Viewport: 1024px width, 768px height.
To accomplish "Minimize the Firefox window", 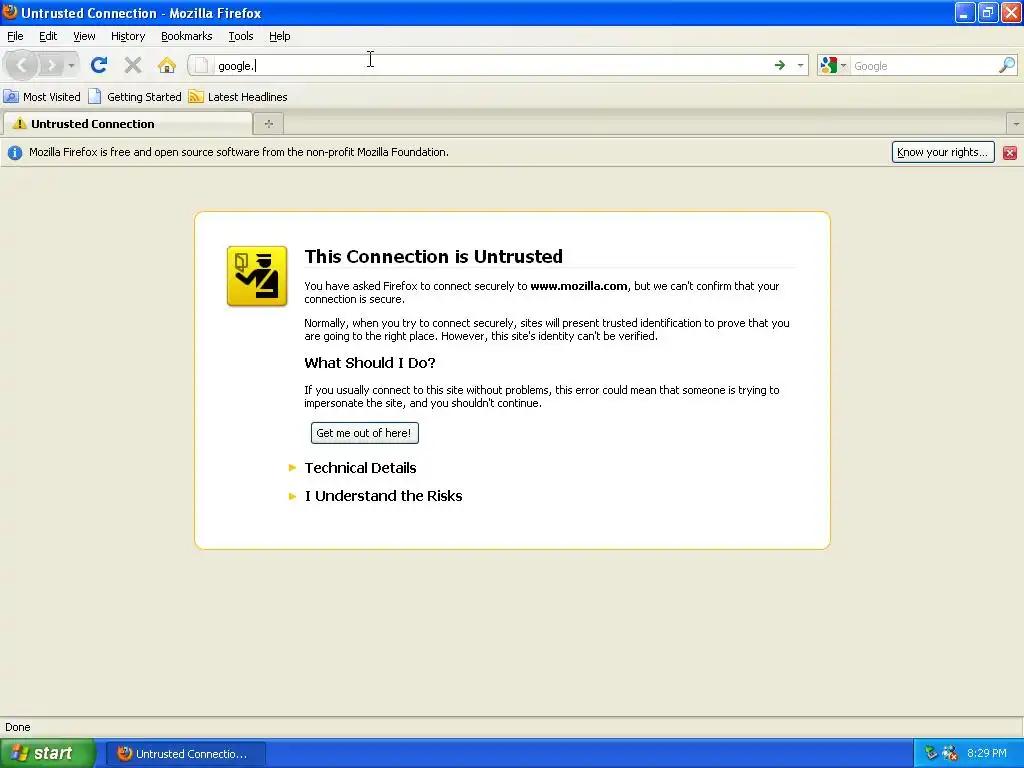I will pos(965,12).
